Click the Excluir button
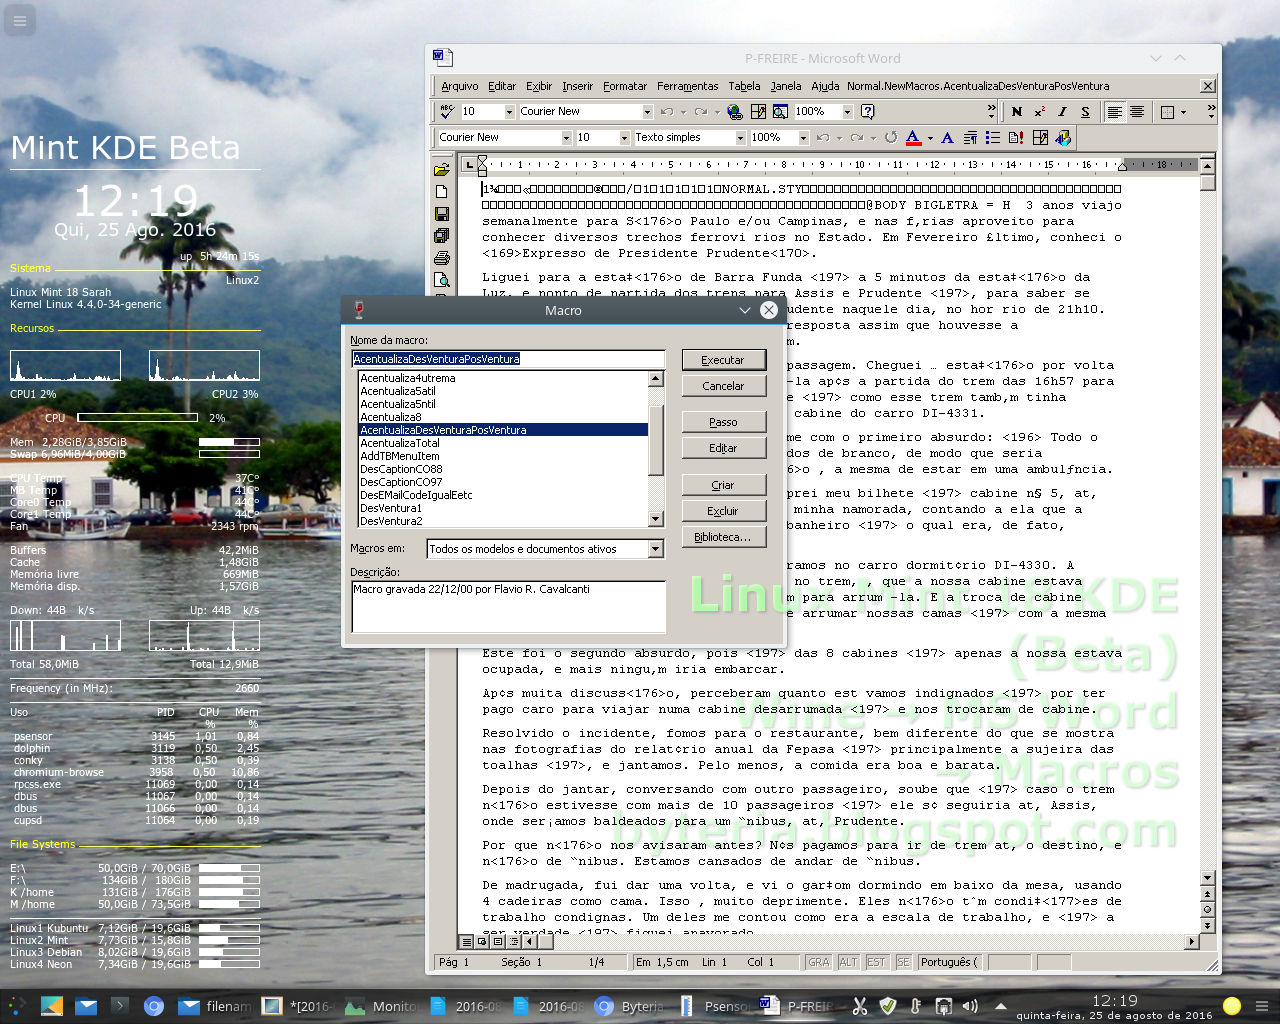Image resolution: width=1280 pixels, height=1024 pixels. coord(723,511)
